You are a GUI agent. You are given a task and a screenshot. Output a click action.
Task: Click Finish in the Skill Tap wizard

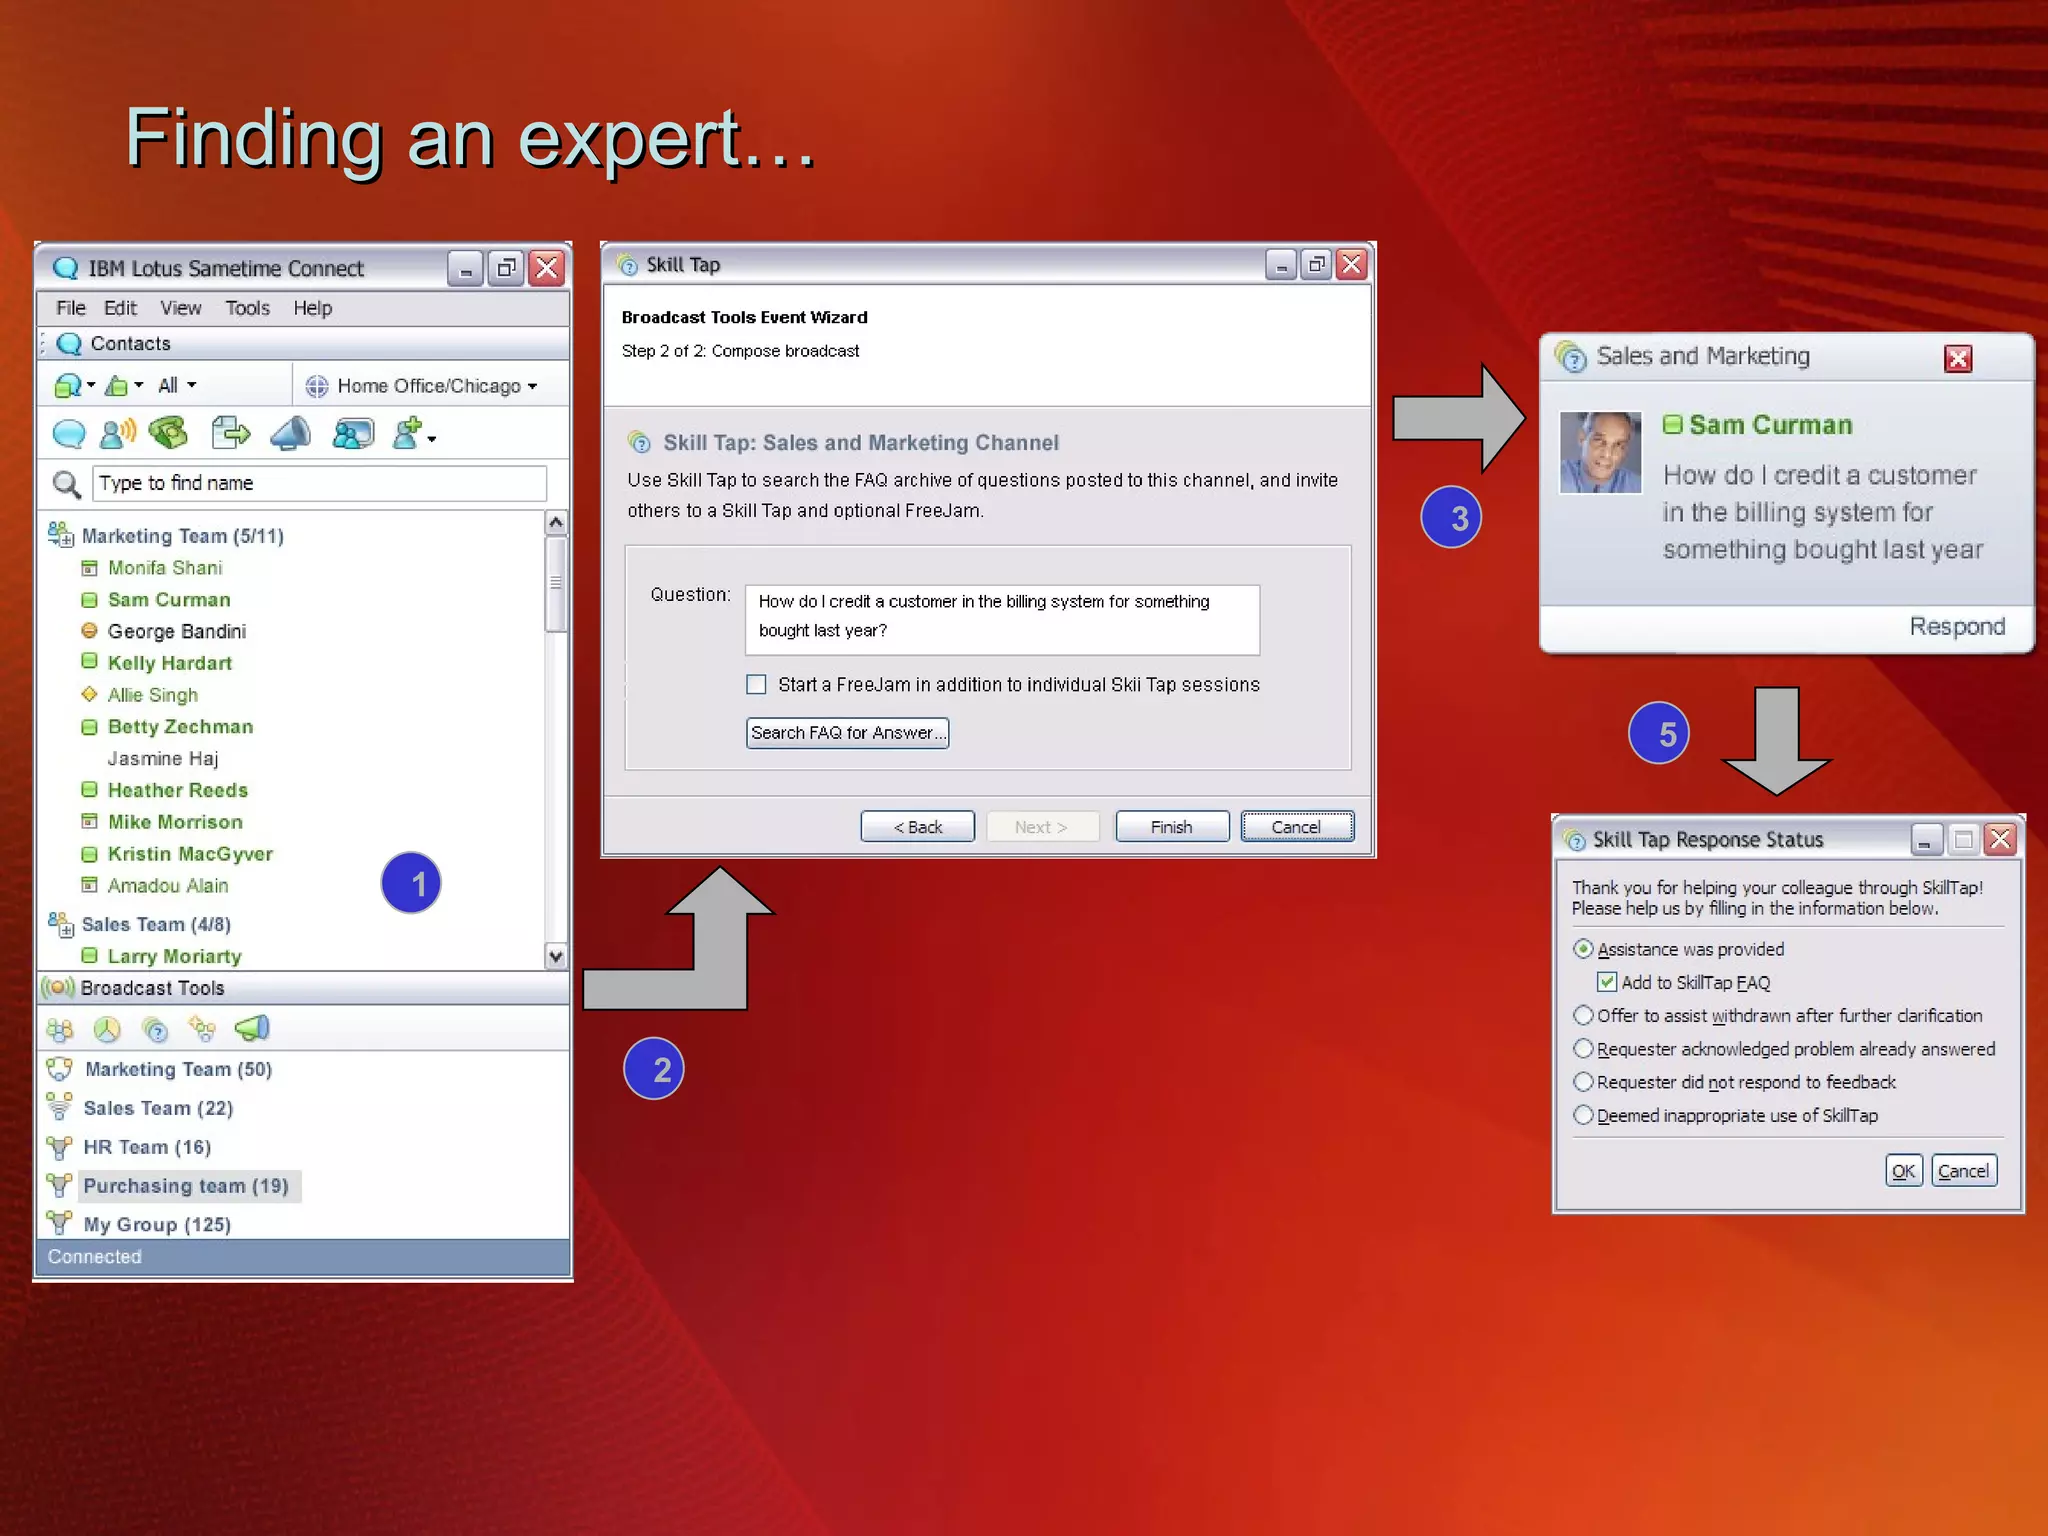1171,827
